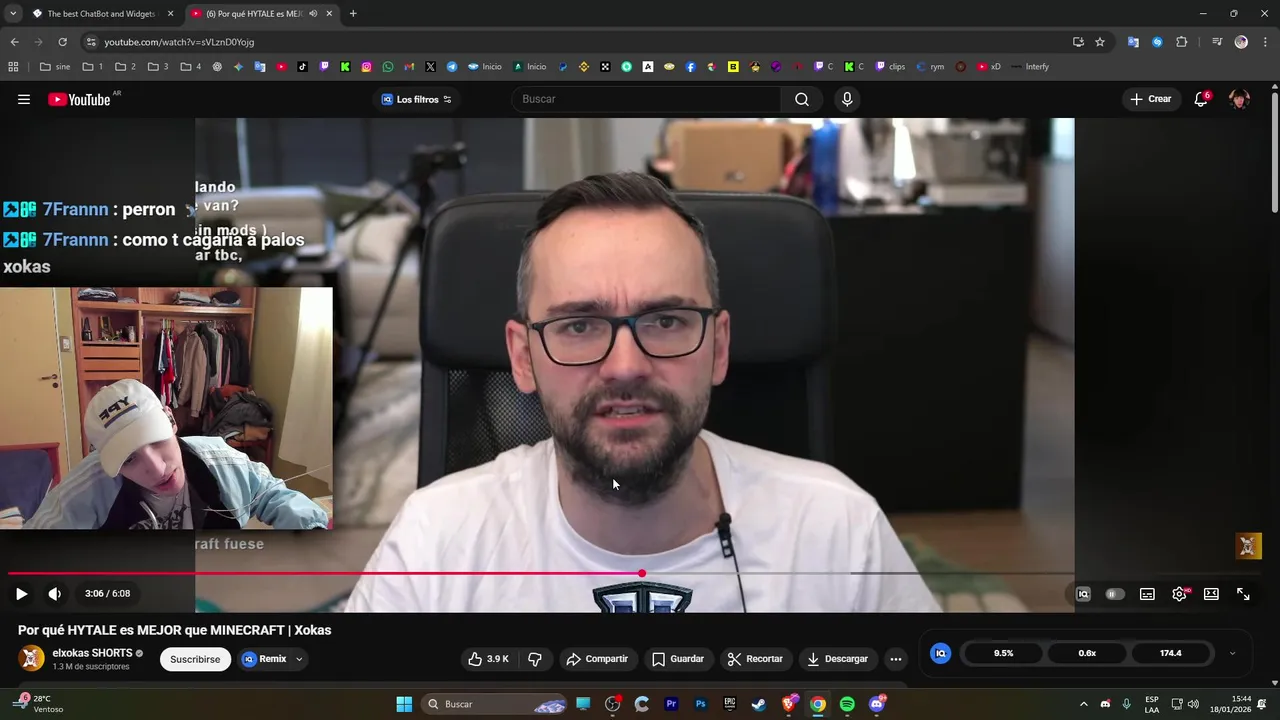
Task: Dislike the video thumbs down
Action: tap(535, 659)
